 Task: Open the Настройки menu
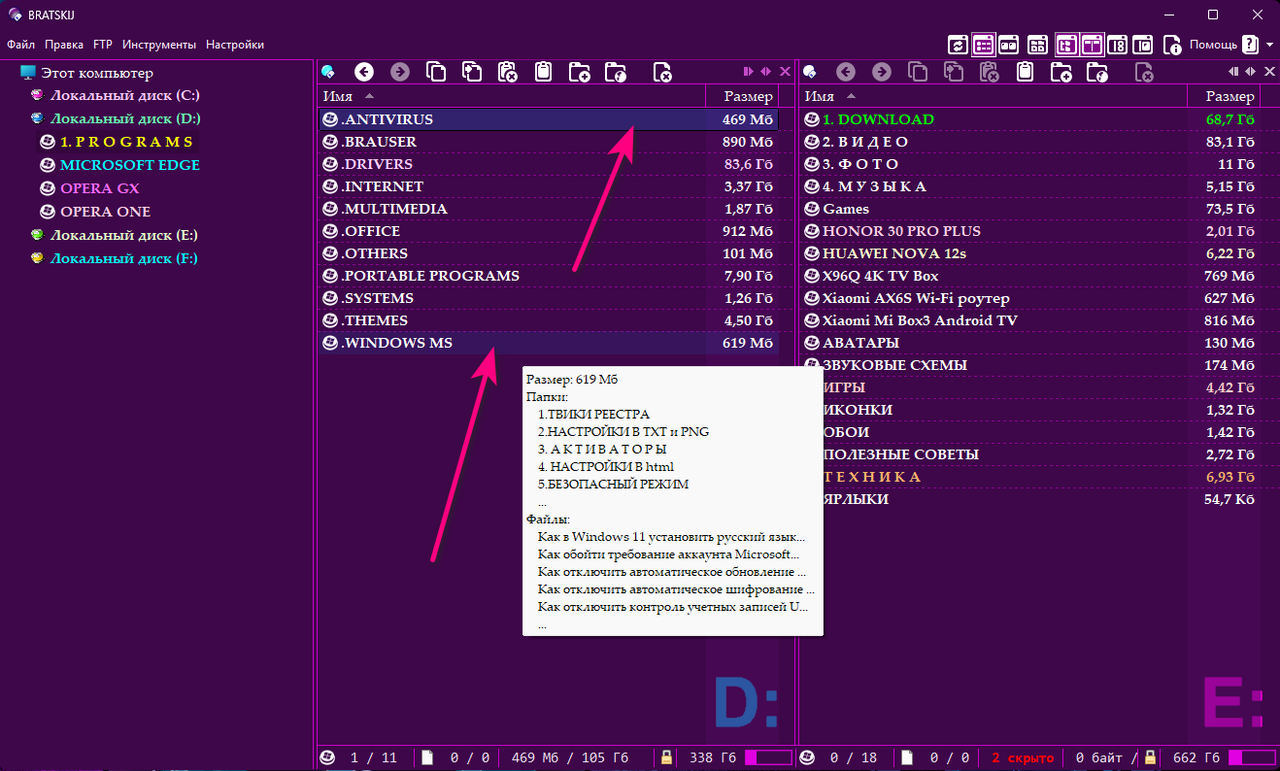(x=235, y=45)
